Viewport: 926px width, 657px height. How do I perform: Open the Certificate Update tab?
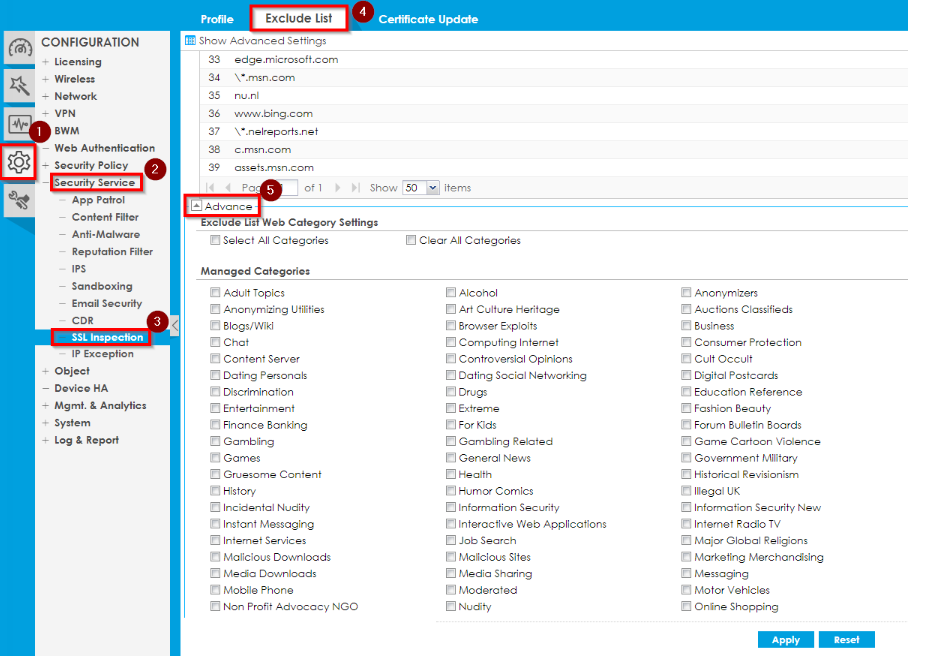(x=428, y=19)
